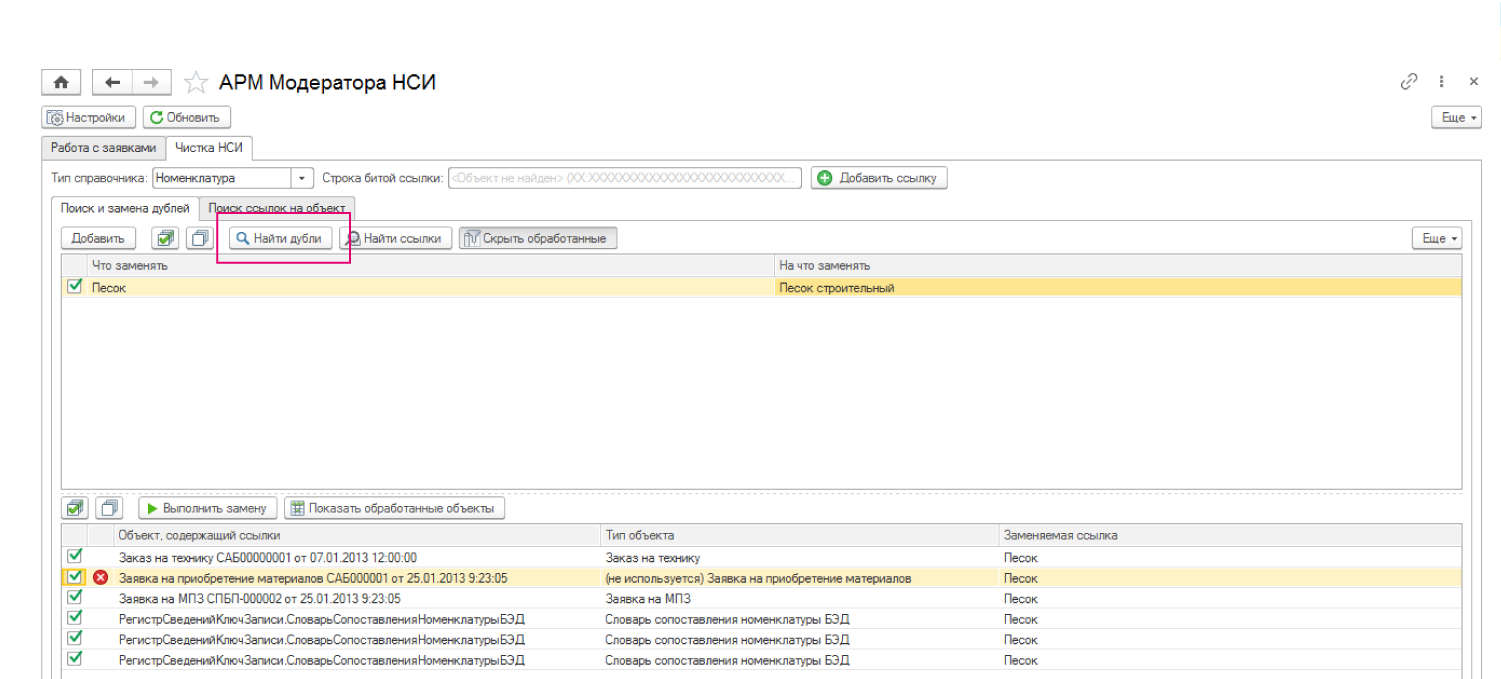Toggle checkbox for Песок replacement row
Viewport: 1501px width, 679px height.
(74, 287)
